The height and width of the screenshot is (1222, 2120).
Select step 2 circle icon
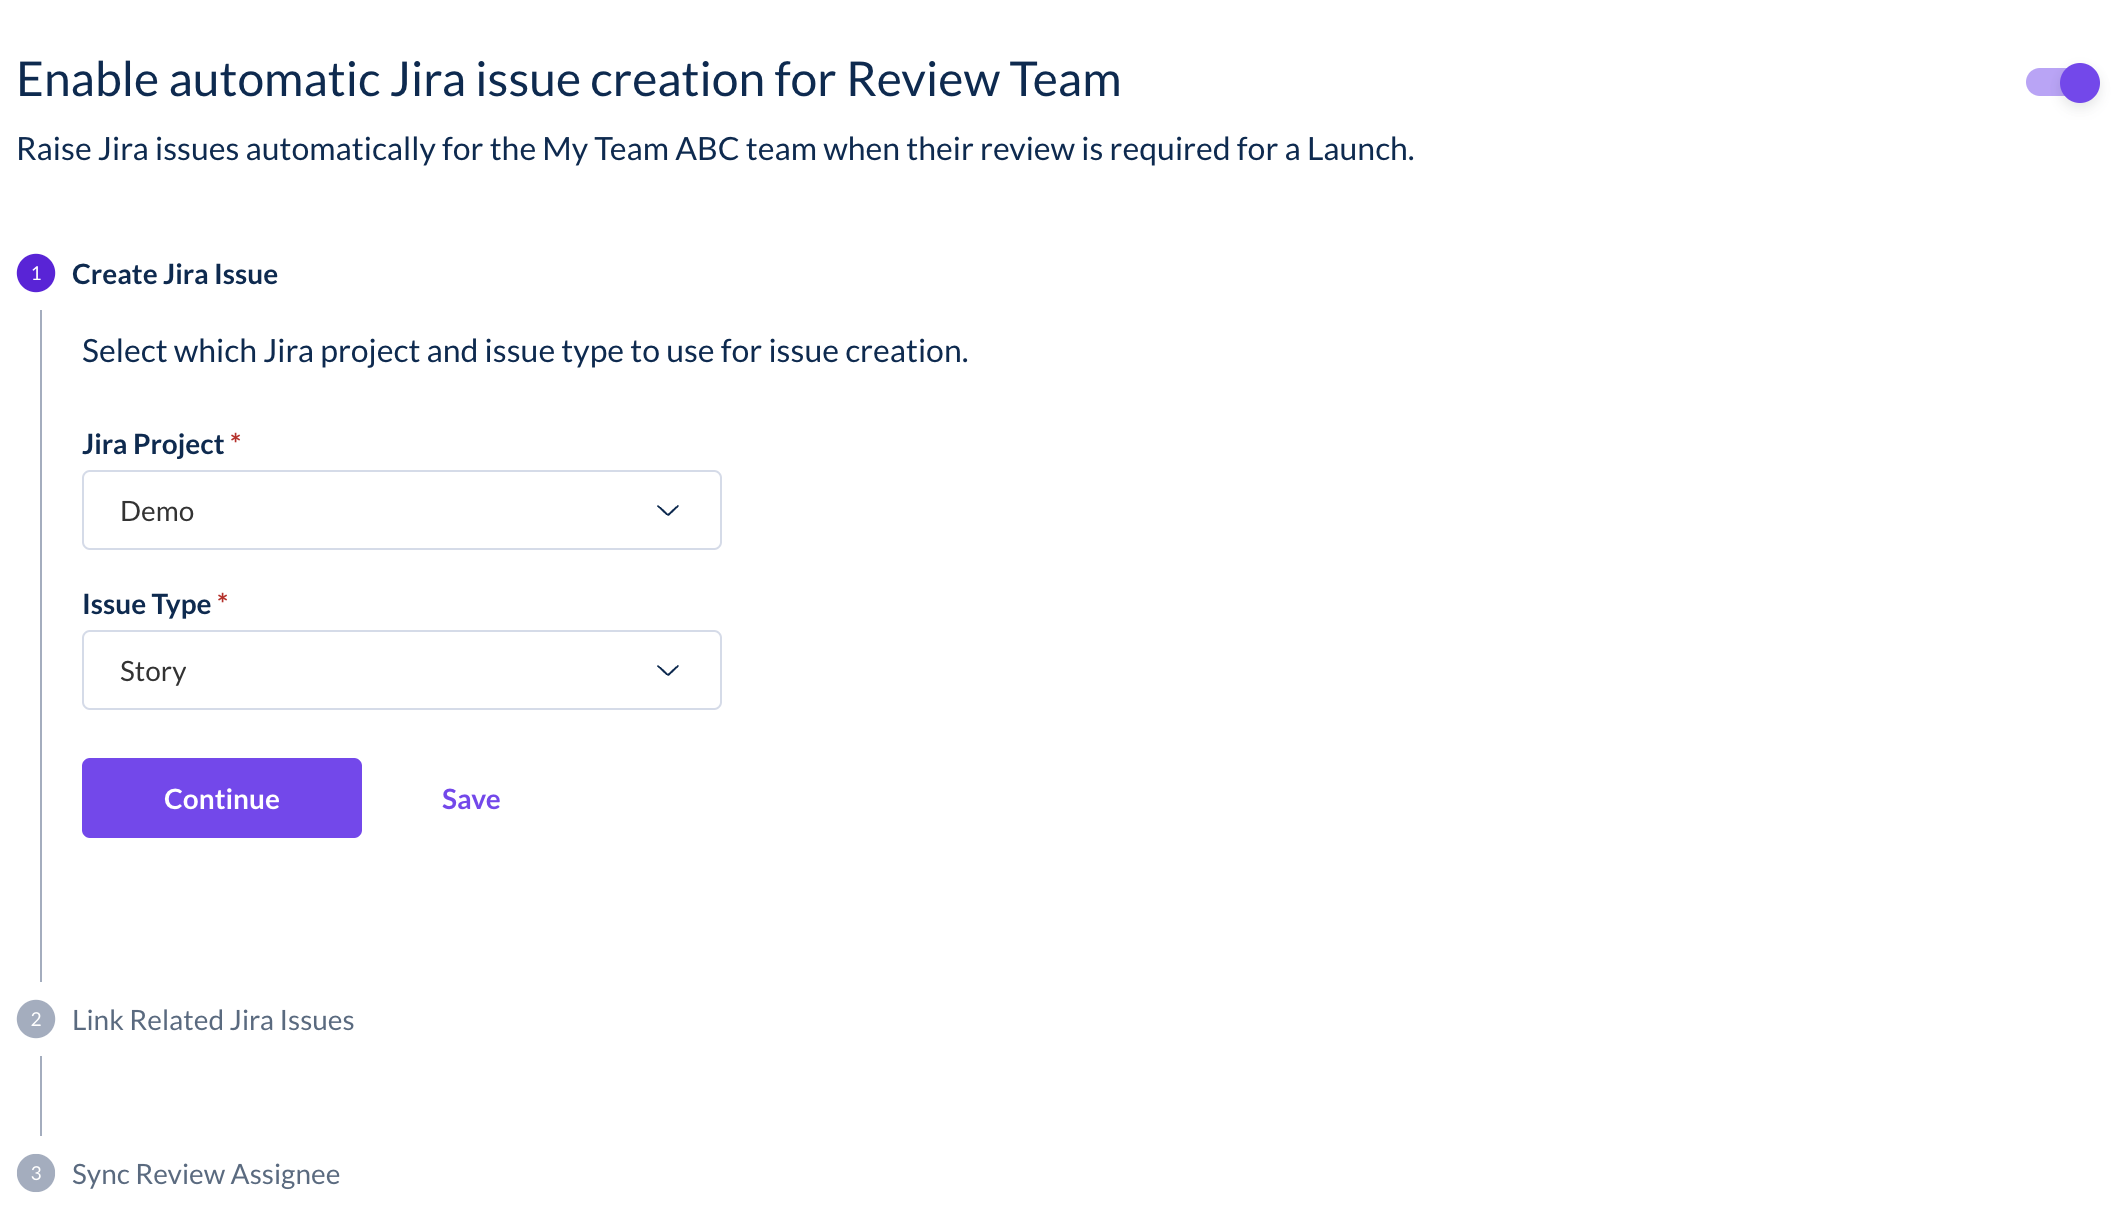click(36, 1019)
